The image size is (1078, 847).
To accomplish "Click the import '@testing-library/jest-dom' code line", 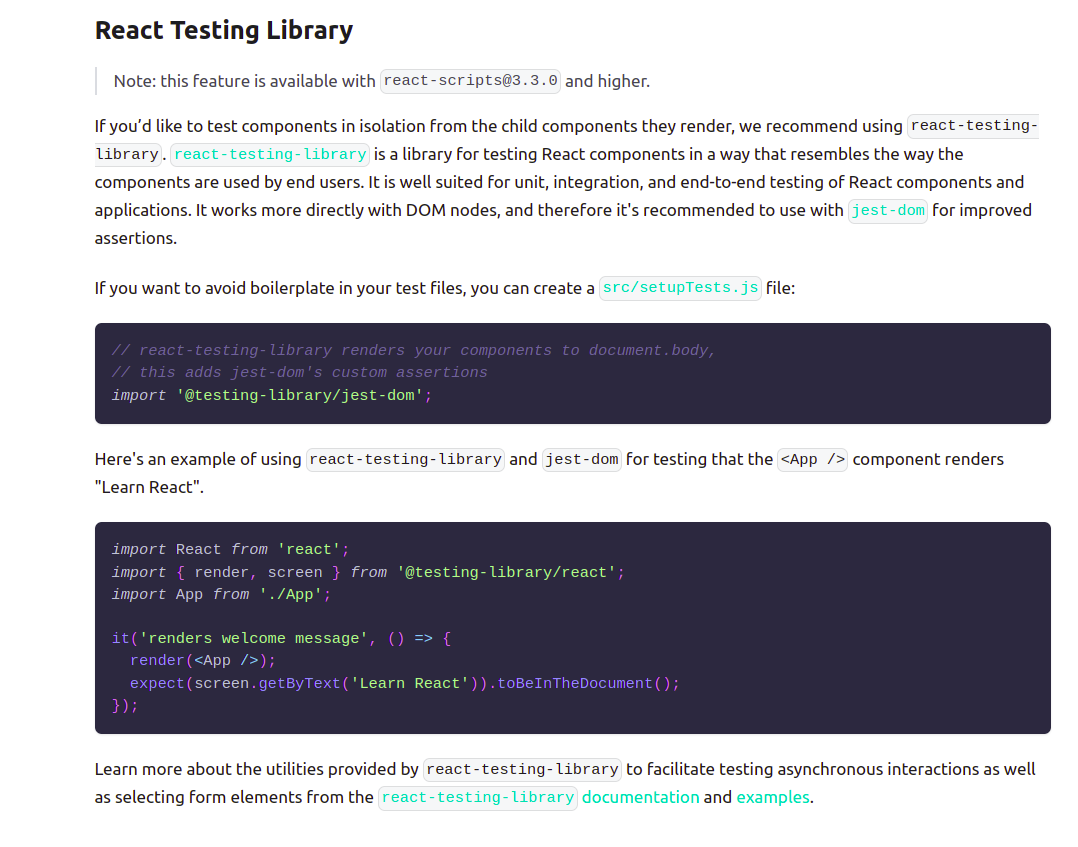I will point(272,395).
